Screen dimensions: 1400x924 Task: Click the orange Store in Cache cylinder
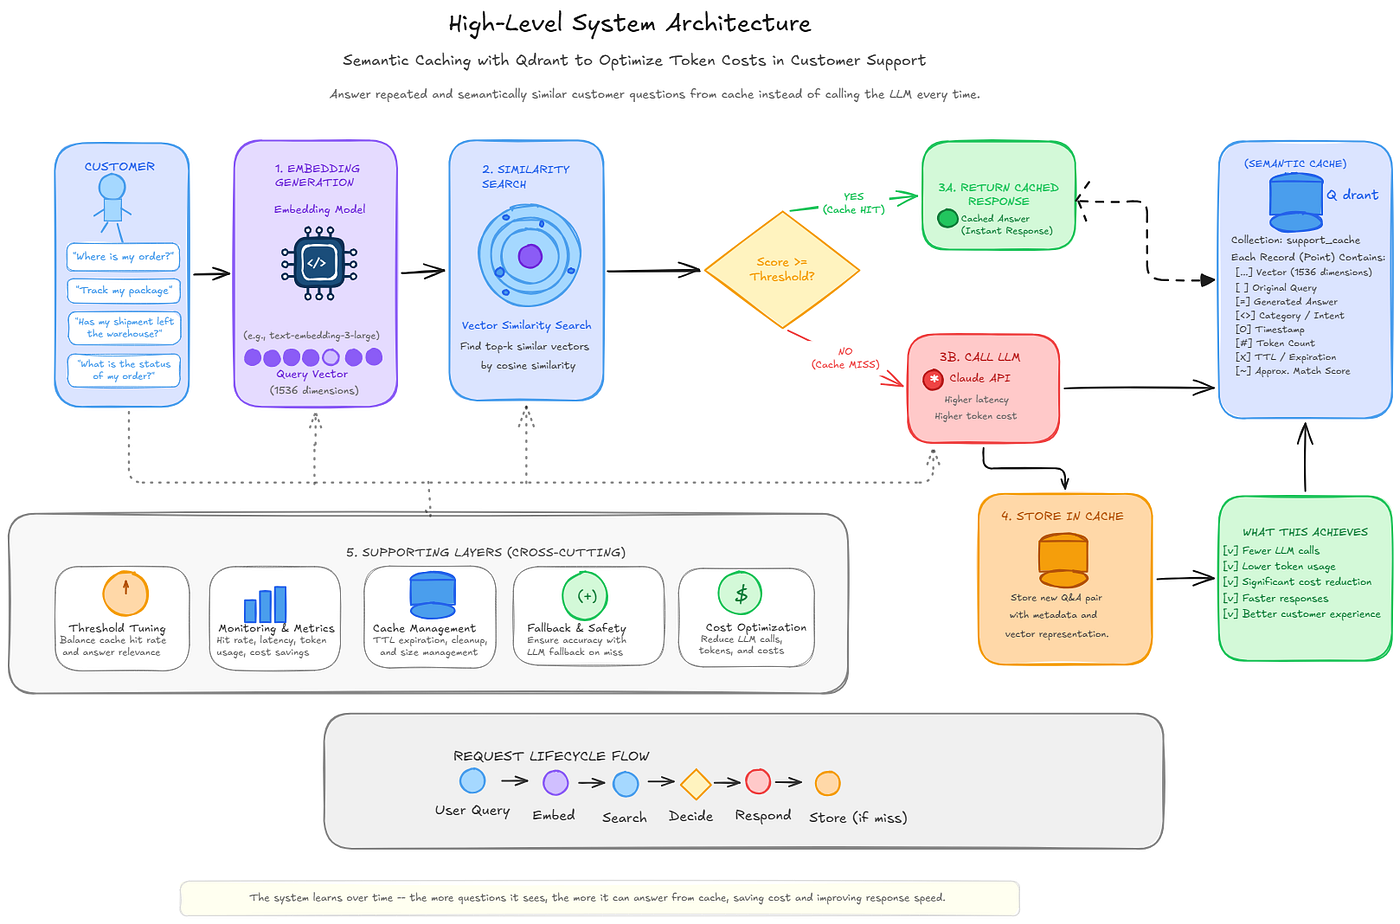point(1063,560)
